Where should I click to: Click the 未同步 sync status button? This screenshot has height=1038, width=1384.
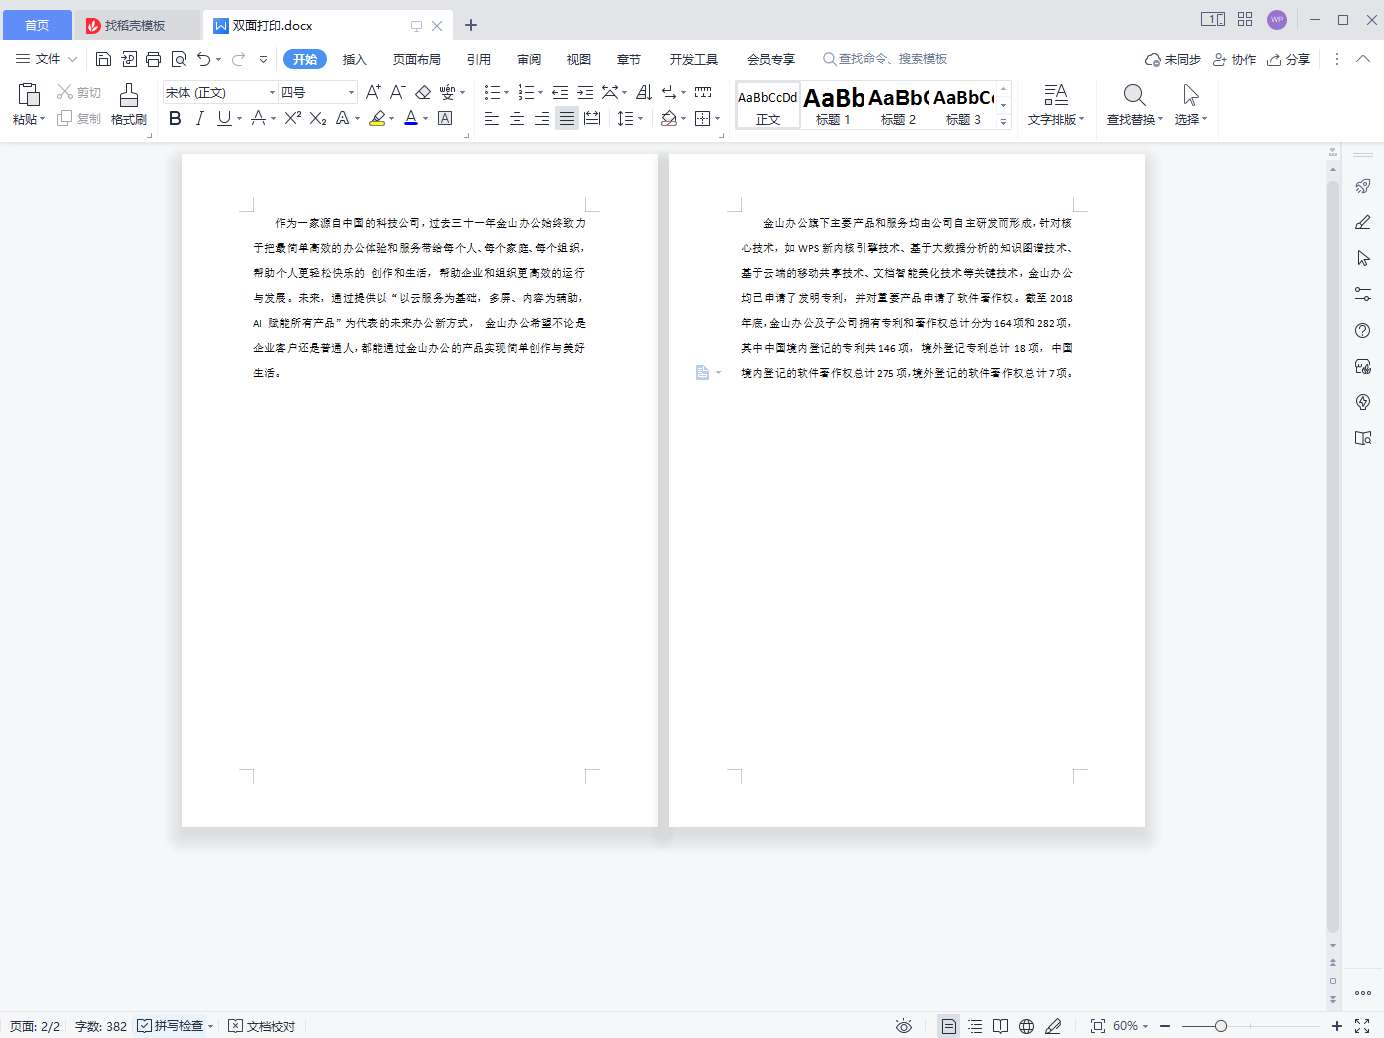pyautogui.click(x=1172, y=59)
